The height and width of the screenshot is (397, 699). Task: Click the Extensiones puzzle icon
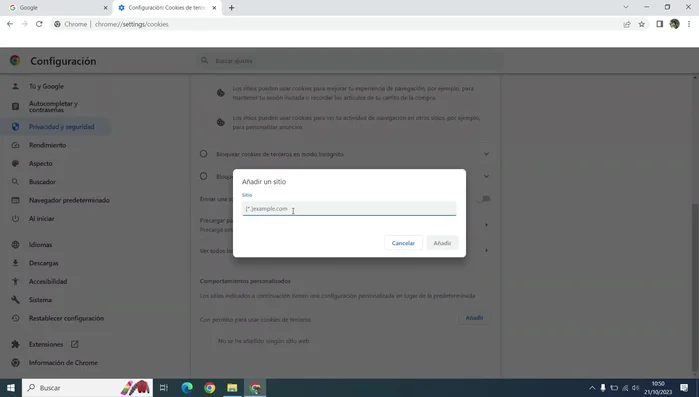(16, 344)
